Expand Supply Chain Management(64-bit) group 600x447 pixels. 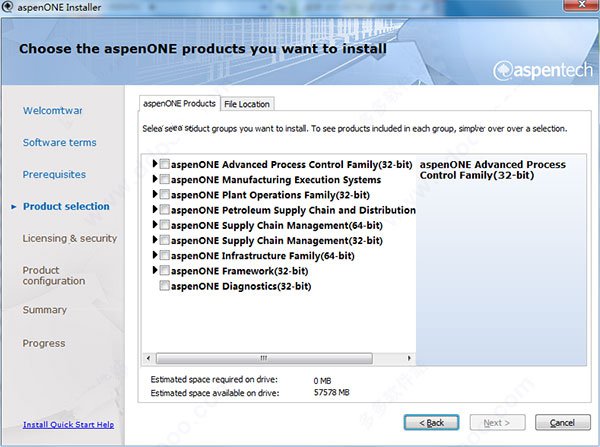click(x=155, y=224)
